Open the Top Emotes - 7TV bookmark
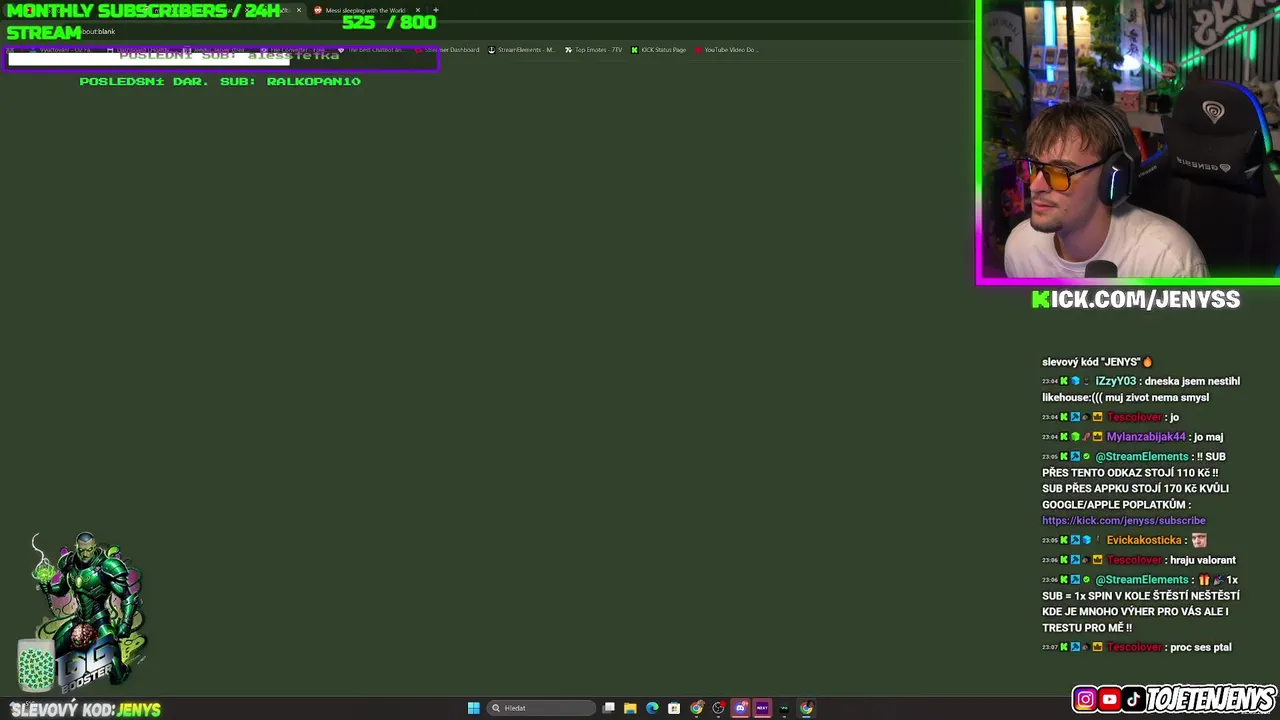This screenshot has width=1280, height=720. (593, 50)
